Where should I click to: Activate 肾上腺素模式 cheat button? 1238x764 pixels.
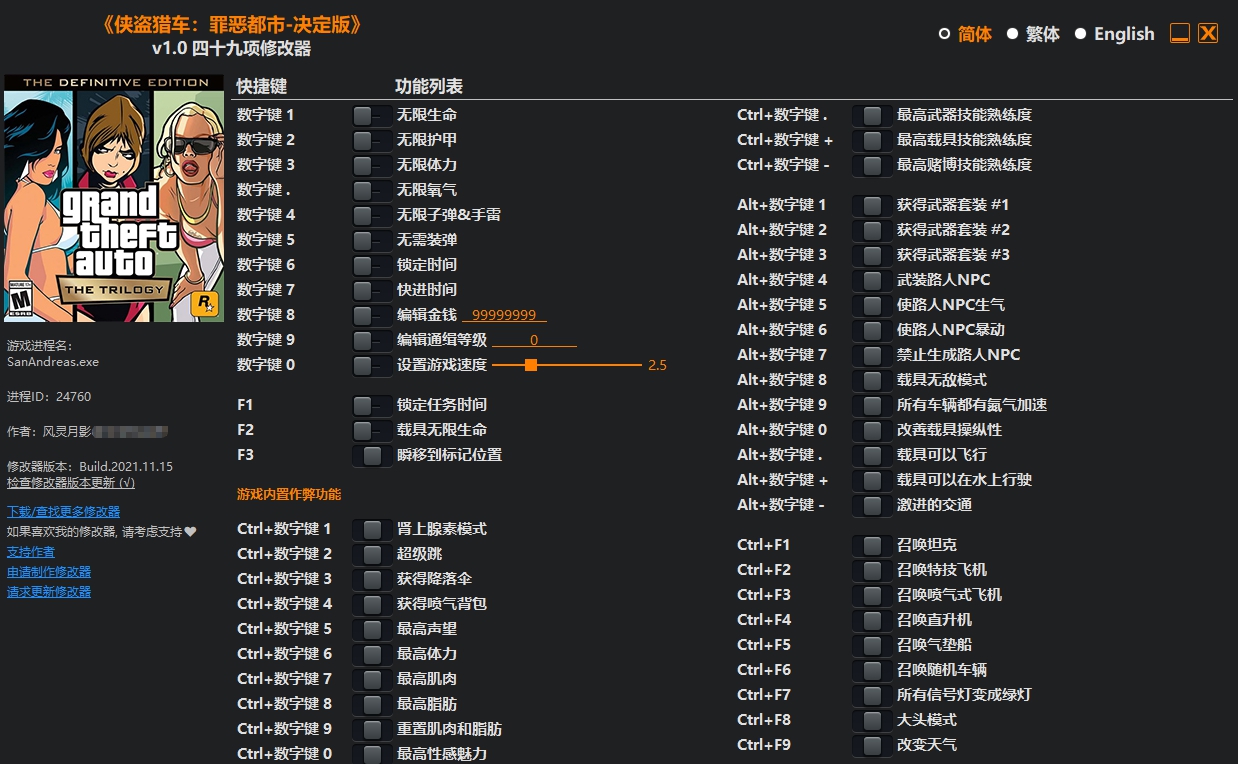[372, 529]
